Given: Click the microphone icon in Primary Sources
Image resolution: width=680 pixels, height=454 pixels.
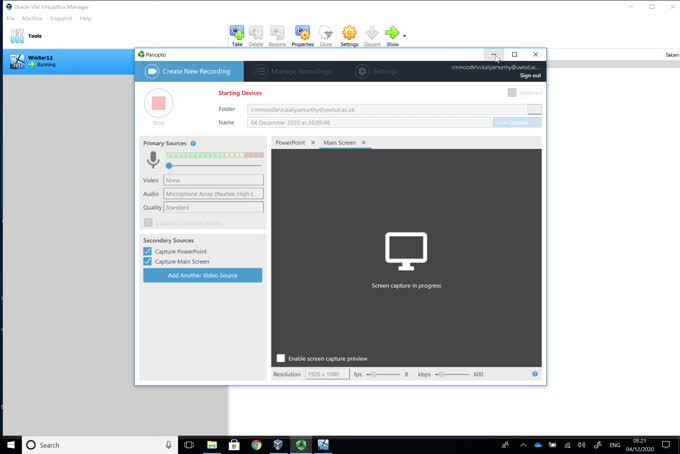Looking at the screenshot, I should 153,160.
